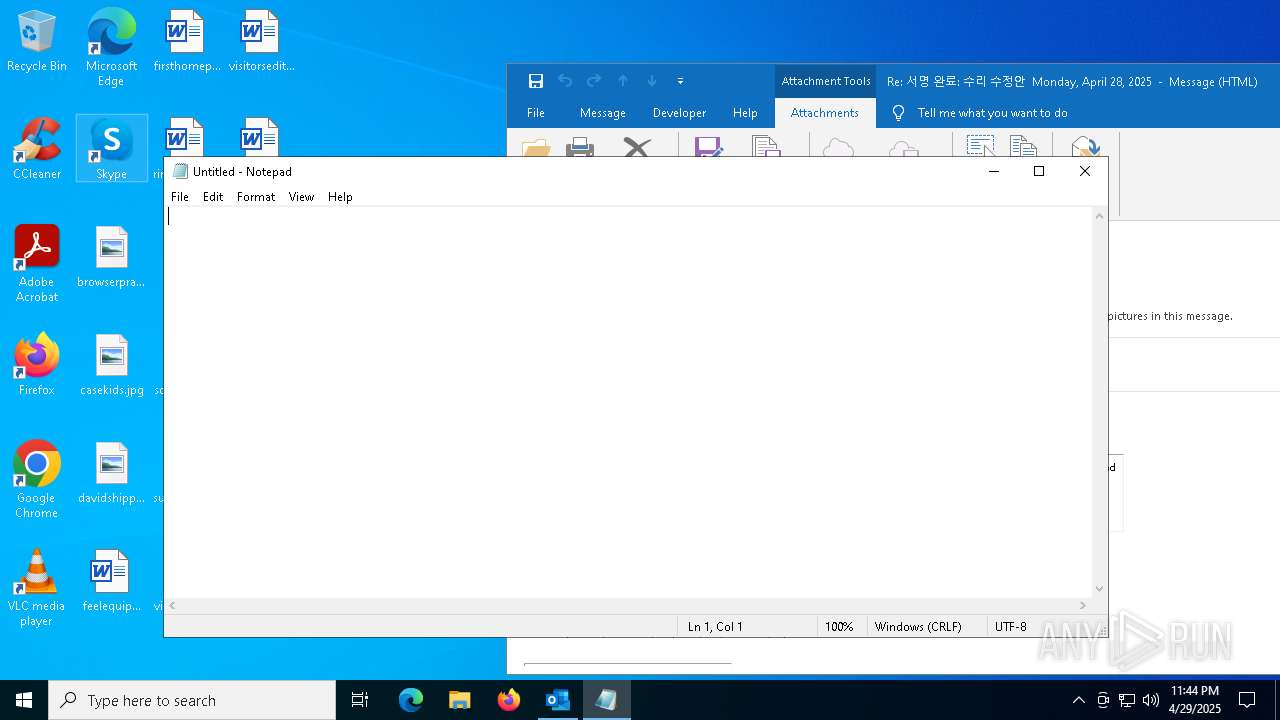
Task: Click the Notepad taskbar button
Action: (607, 700)
